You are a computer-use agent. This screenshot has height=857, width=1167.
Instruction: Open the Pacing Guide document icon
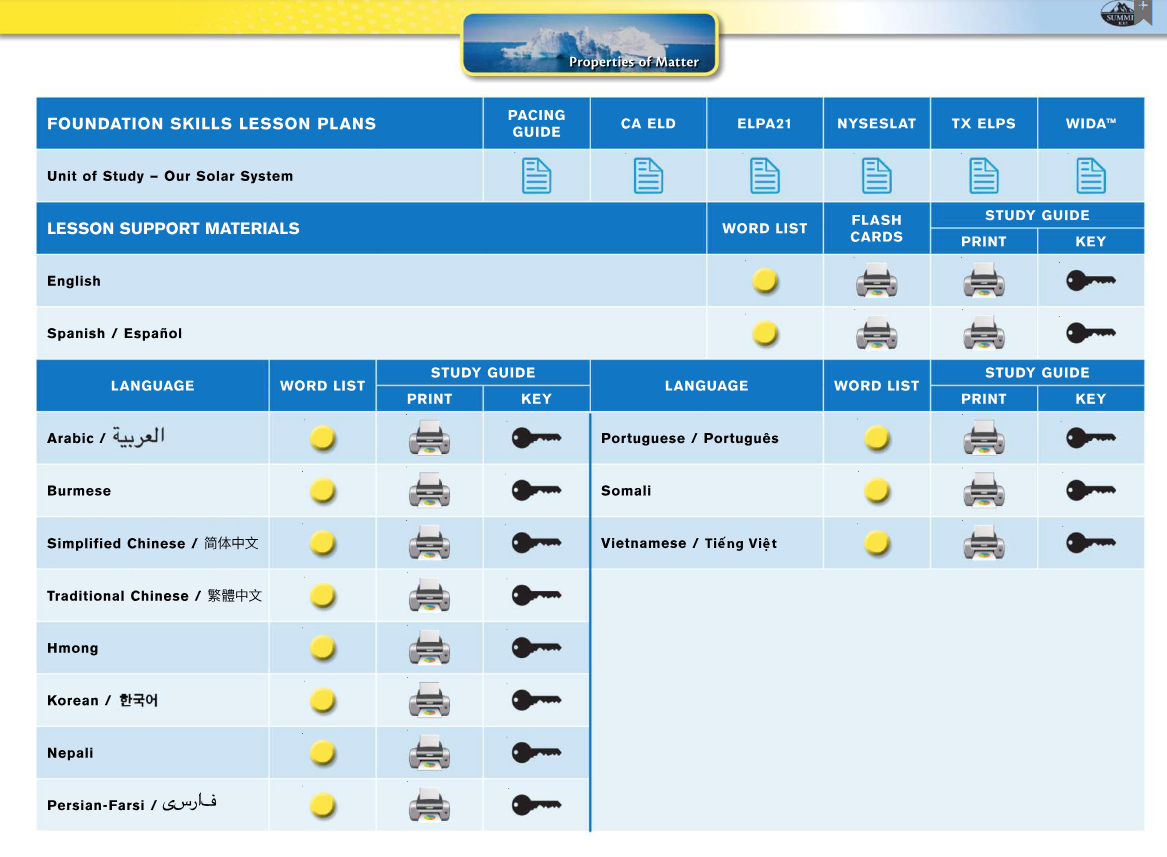click(x=536, y=176)
